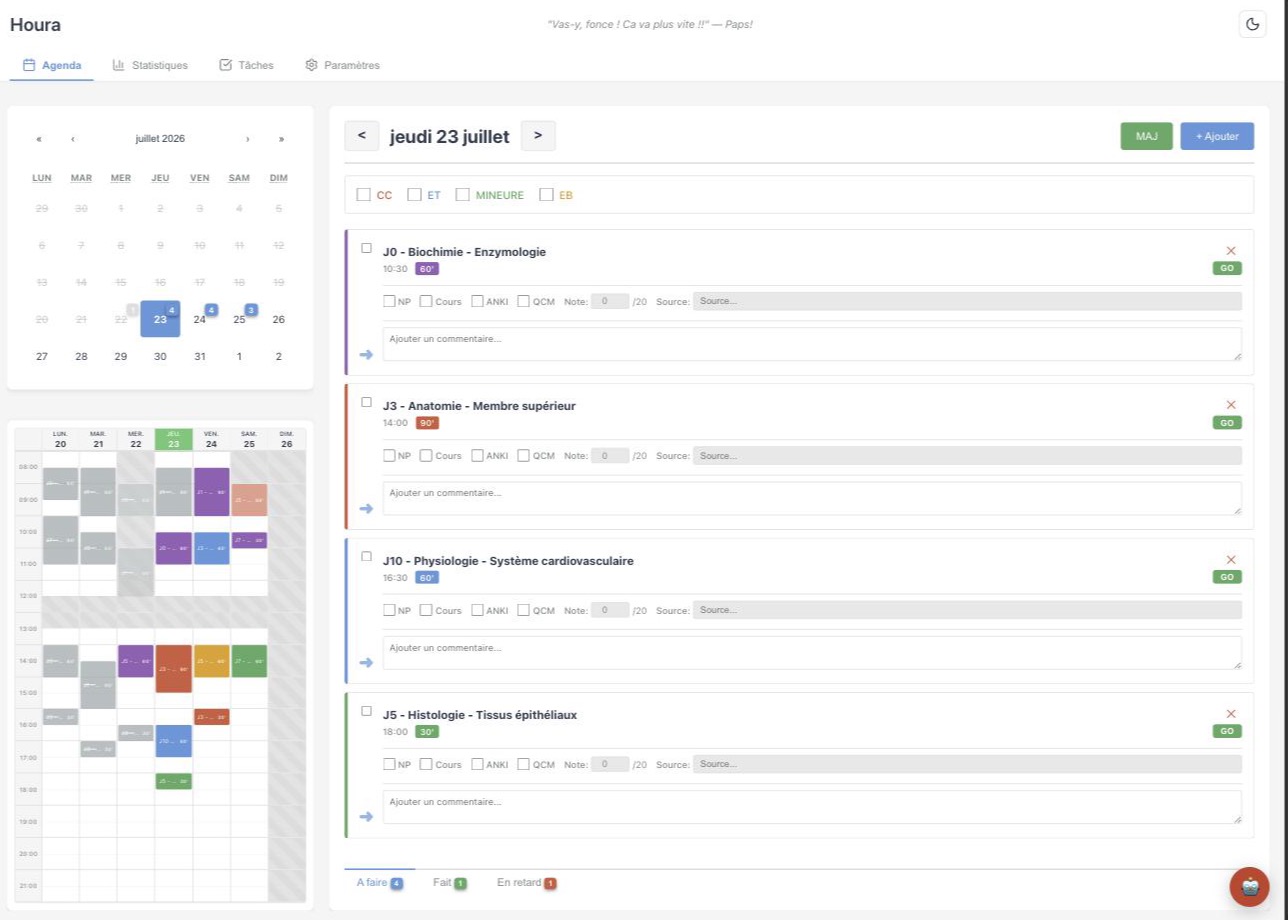Open the Statistiques tab
The width and height of the screenshot is (1288, 920).
[150, 65]
